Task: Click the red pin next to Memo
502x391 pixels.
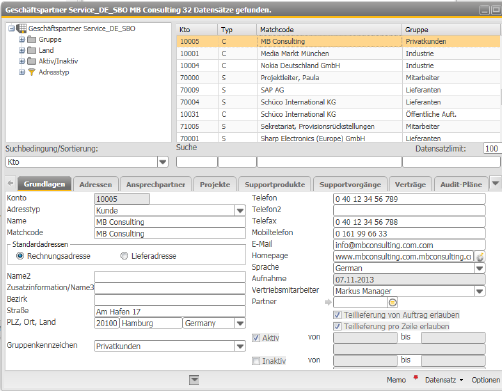Action: point(415,378)
